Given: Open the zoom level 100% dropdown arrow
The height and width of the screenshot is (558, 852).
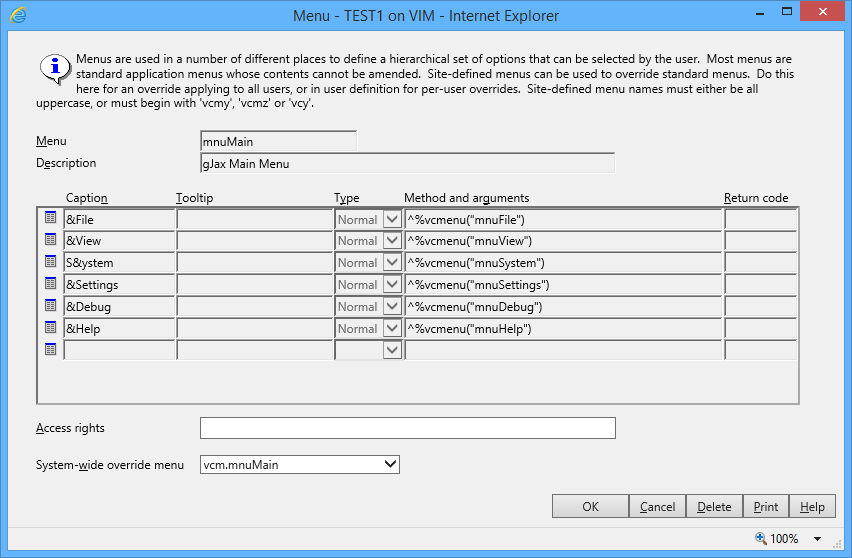Looking at the screenshot, I should (x=817, y=539).
